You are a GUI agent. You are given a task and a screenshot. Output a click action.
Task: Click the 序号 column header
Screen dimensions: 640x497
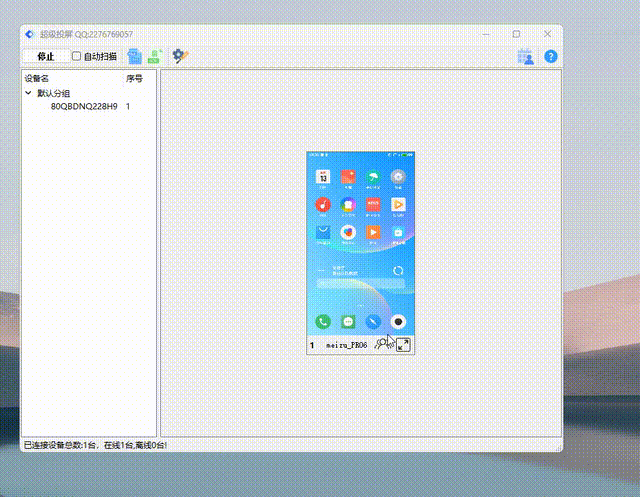(x=134, y=78)
